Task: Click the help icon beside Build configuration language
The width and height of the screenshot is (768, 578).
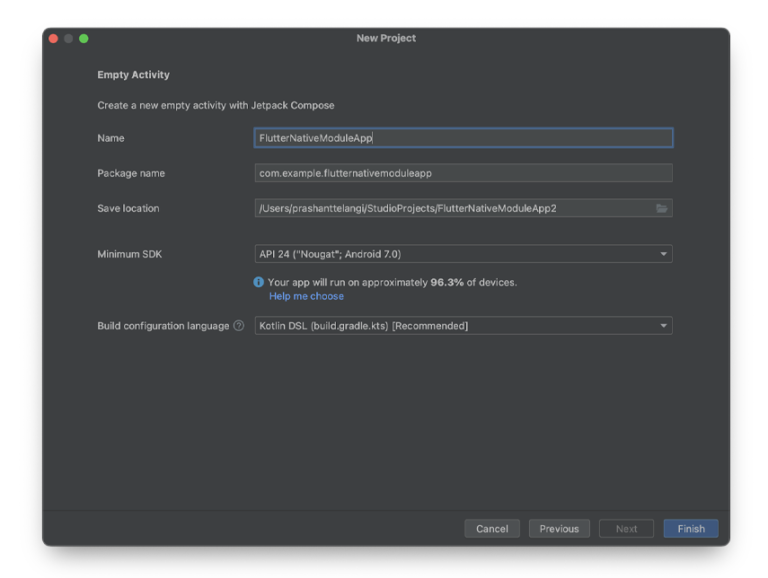Action: point(239,326)
